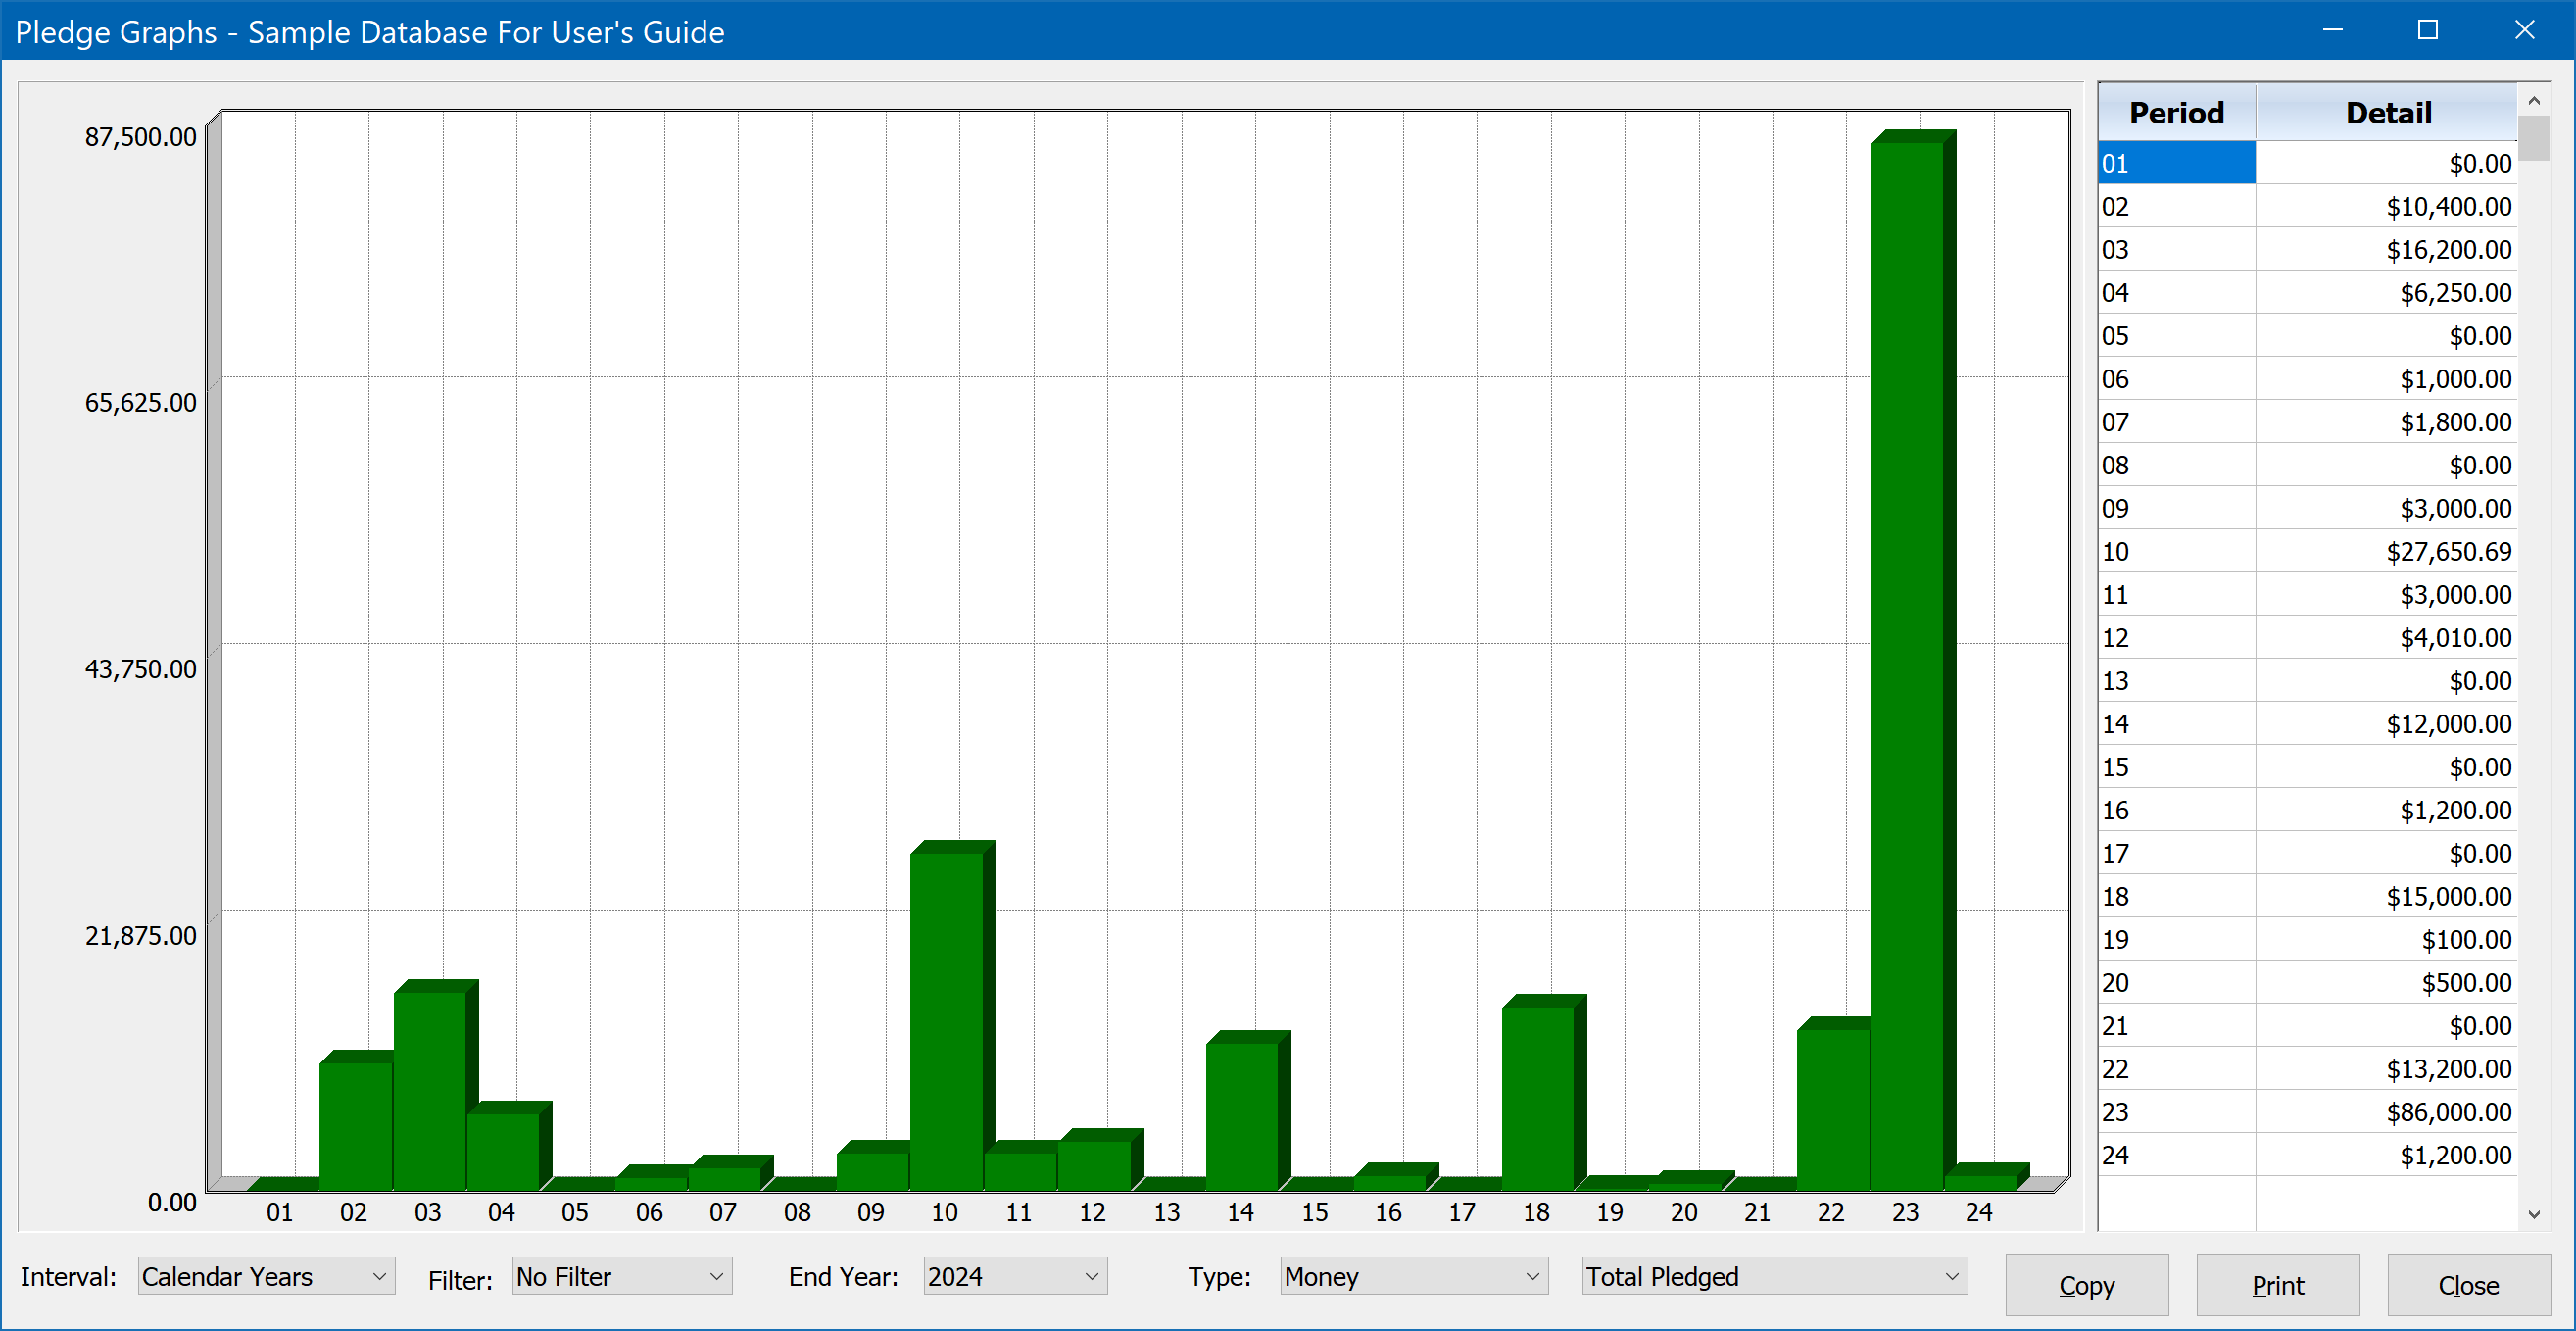Select period 10 row with $27,650.69

click(2307, 551)
